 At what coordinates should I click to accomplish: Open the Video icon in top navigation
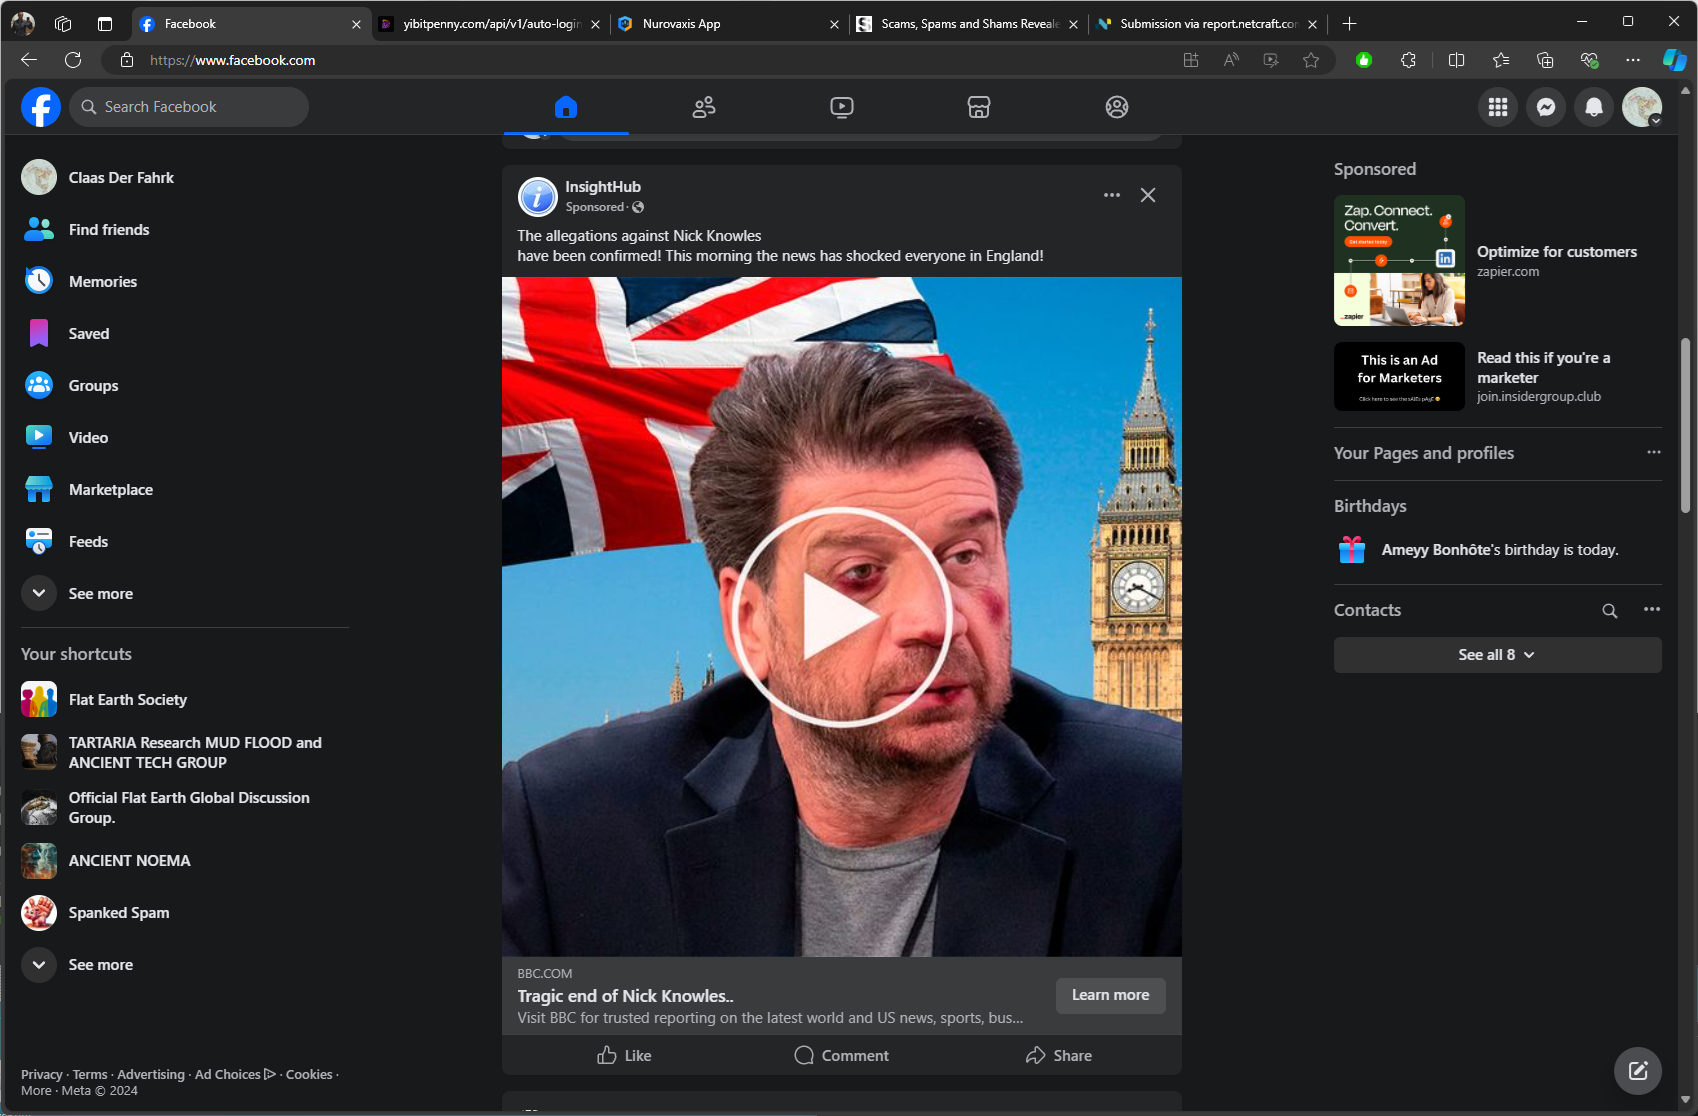pyautogui.click(x=842, y=107)
